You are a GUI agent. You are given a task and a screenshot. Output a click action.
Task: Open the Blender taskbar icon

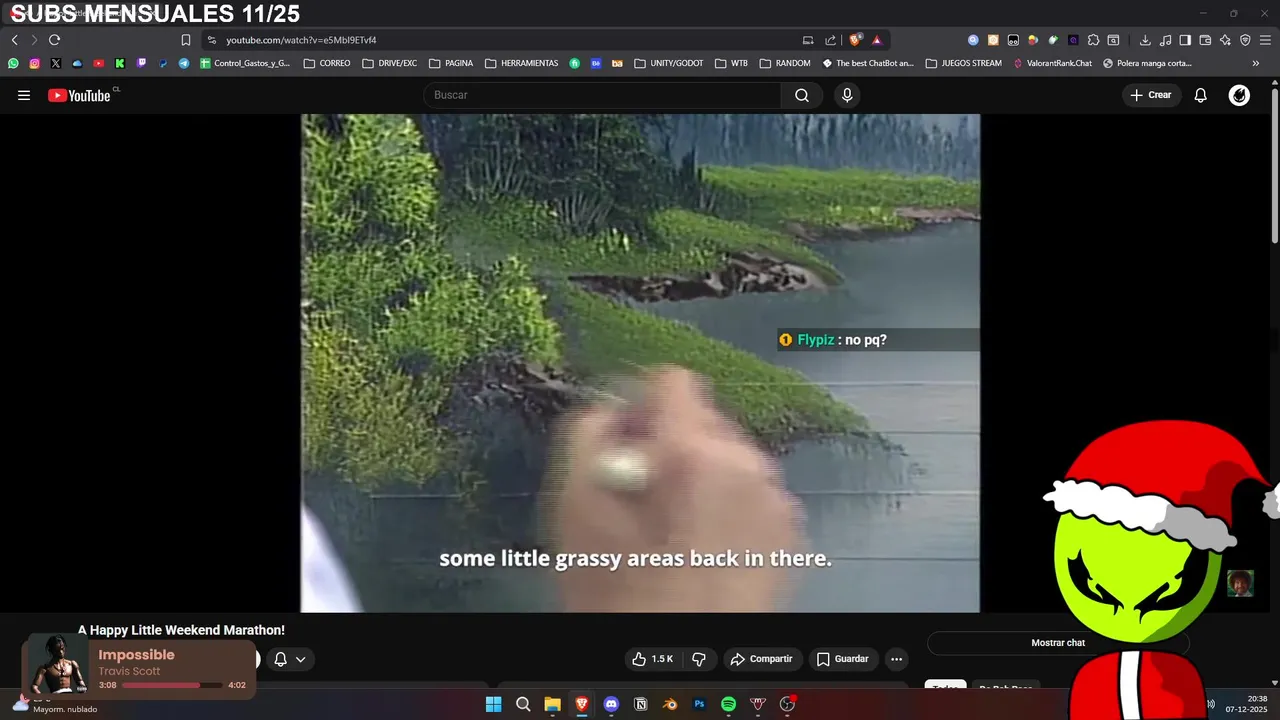(x=670, y=704)
